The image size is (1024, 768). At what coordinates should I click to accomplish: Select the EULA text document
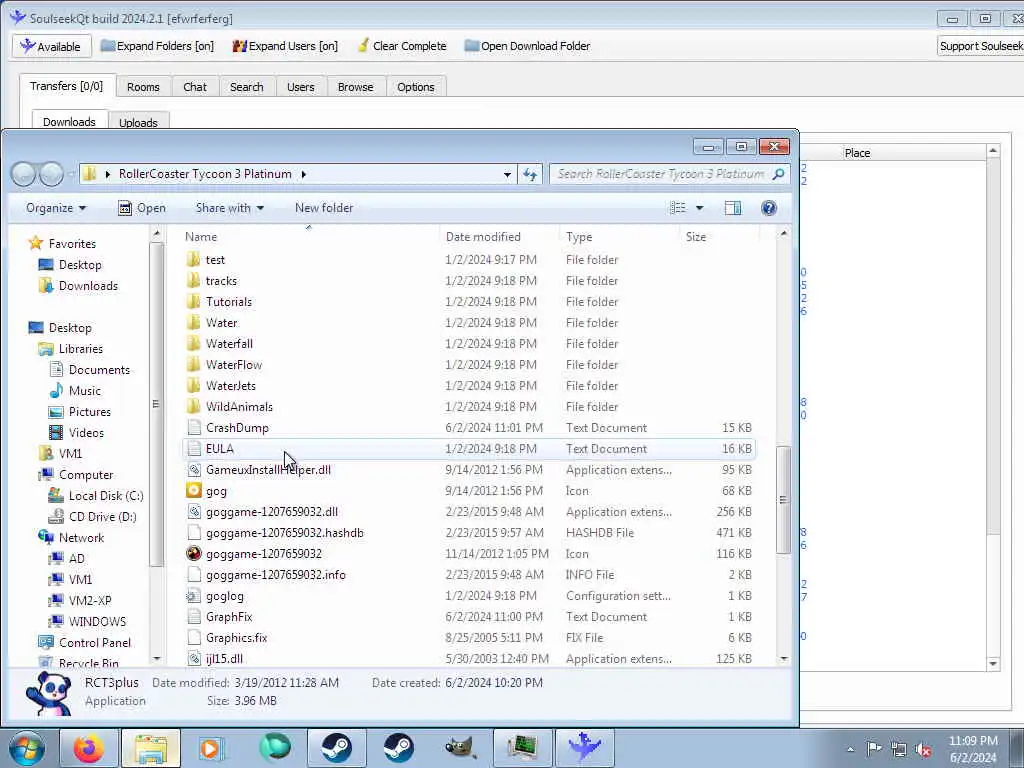[469, 449]
